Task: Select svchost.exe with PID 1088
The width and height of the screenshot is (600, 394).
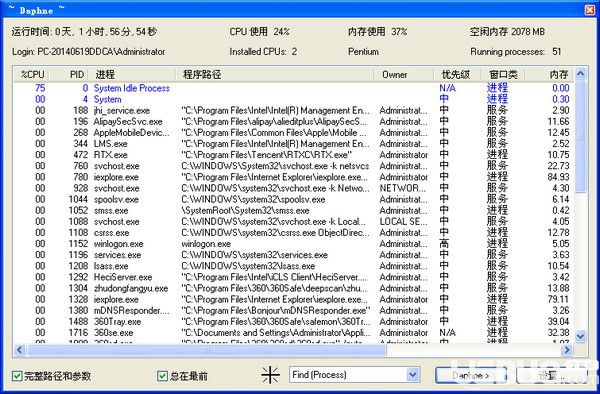Action: (x=294, y=221)
